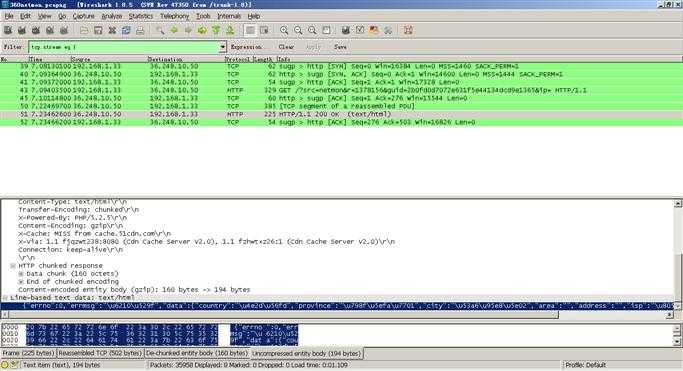Open the Telephony menu

[x=174, y=16]
